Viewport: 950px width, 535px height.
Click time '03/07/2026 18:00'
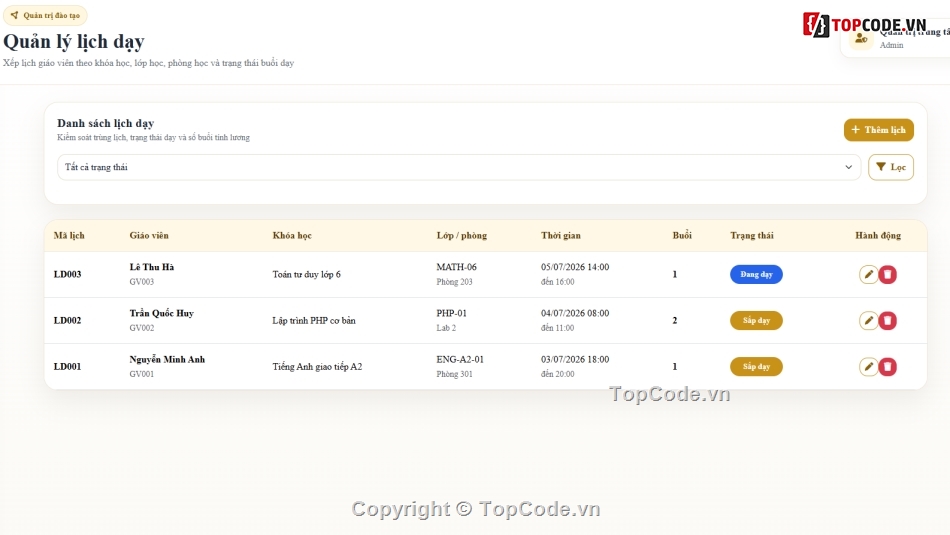575,359
